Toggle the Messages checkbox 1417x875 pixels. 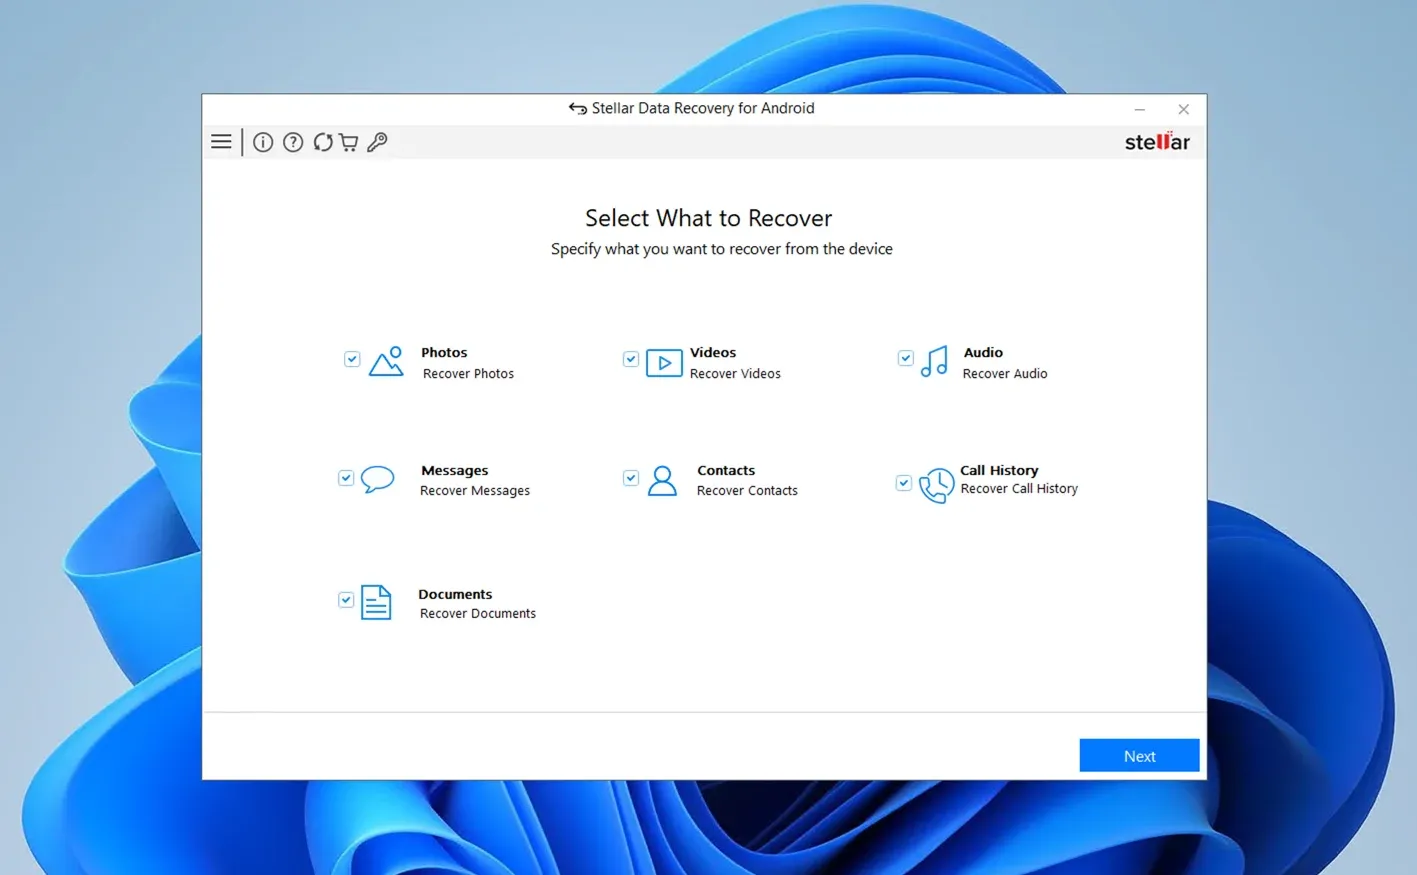pos(346,478)
